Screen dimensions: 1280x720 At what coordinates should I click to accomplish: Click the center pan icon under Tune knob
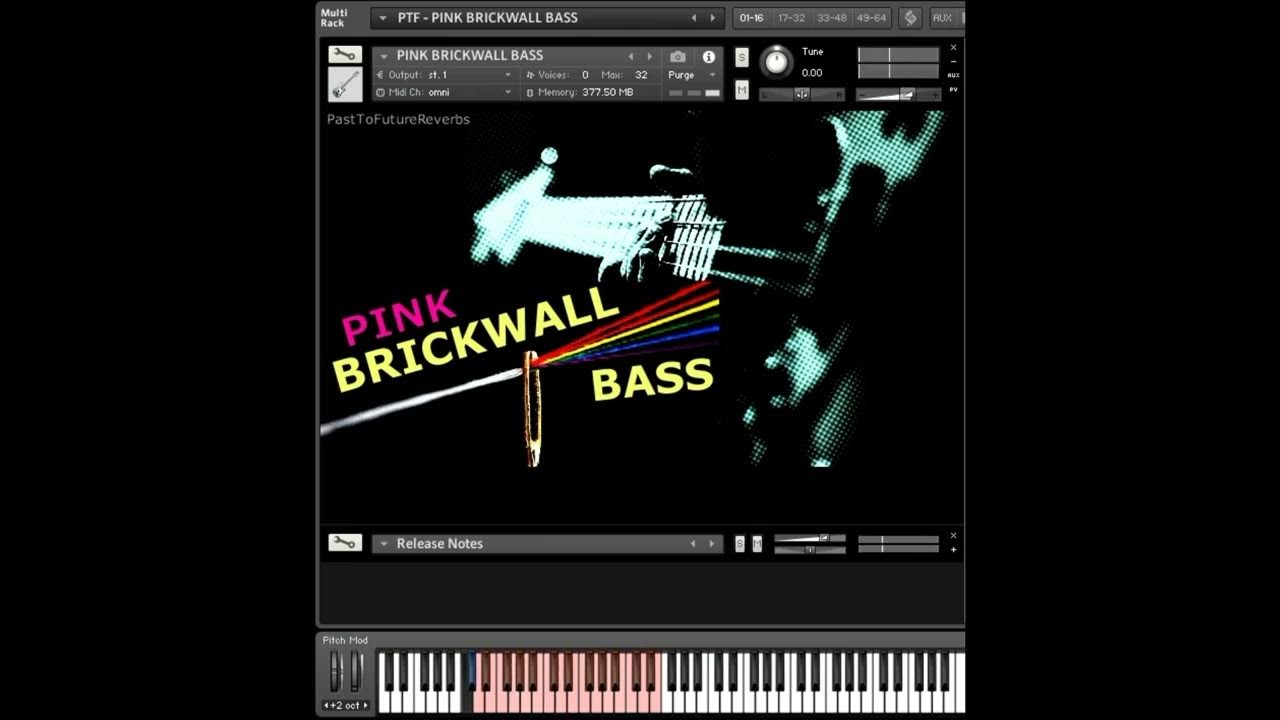tap(801, 95)
